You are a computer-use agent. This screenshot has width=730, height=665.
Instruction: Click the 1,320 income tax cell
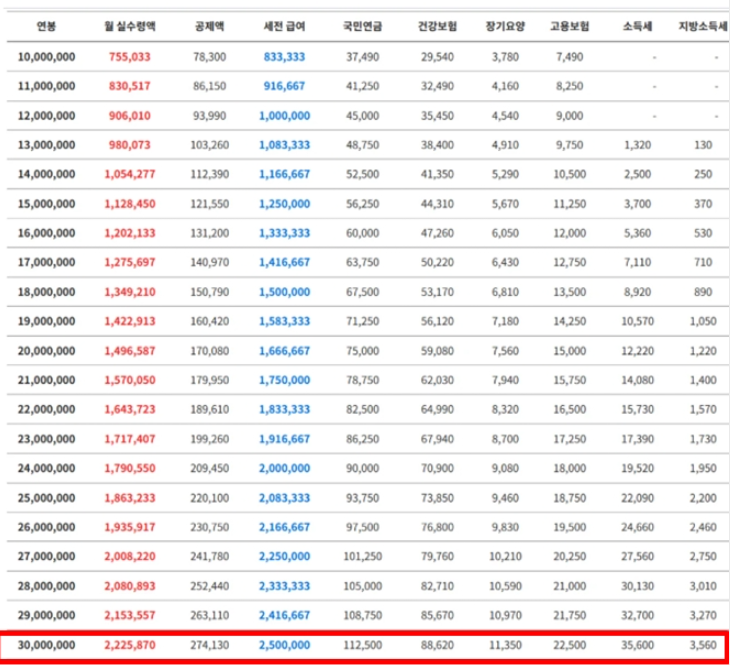pos(637,145)
